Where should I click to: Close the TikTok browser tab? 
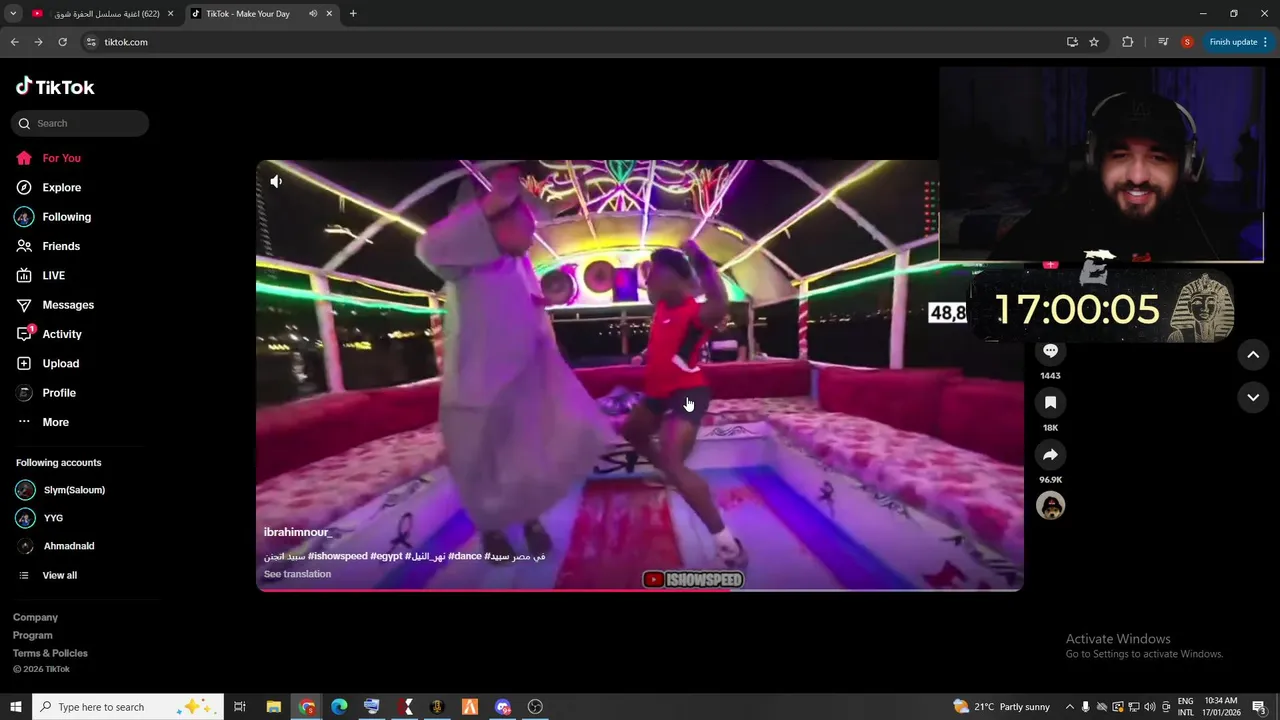329,14
